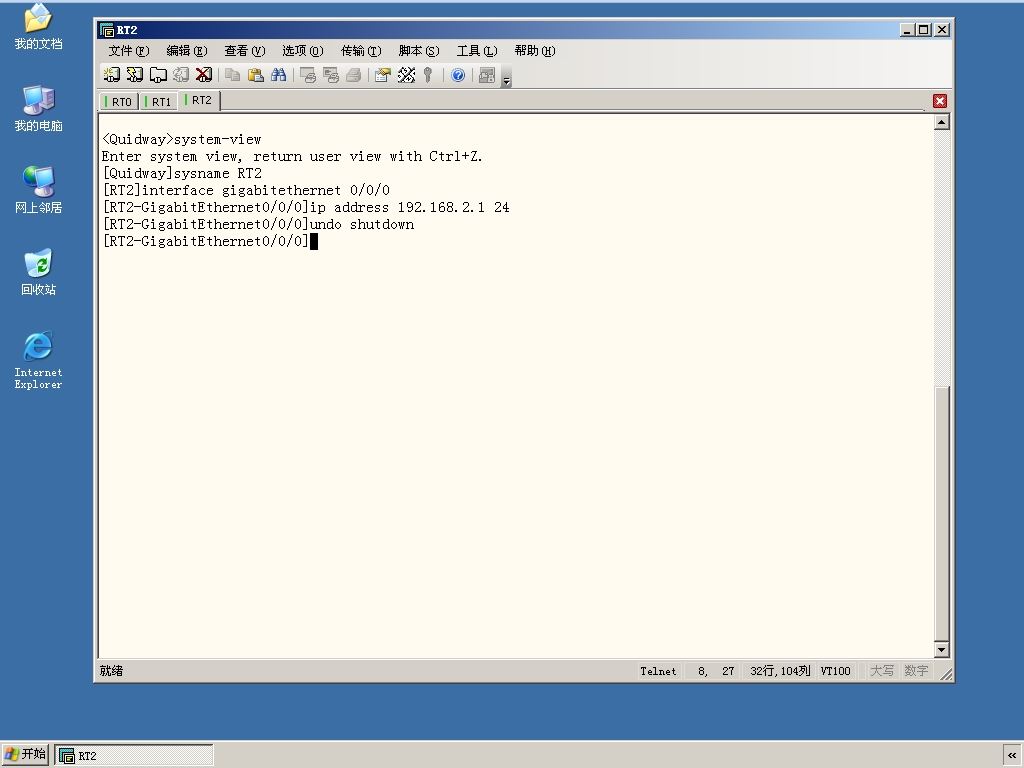
Task: Open the 文件(F) menu
Action: (129, 51)
